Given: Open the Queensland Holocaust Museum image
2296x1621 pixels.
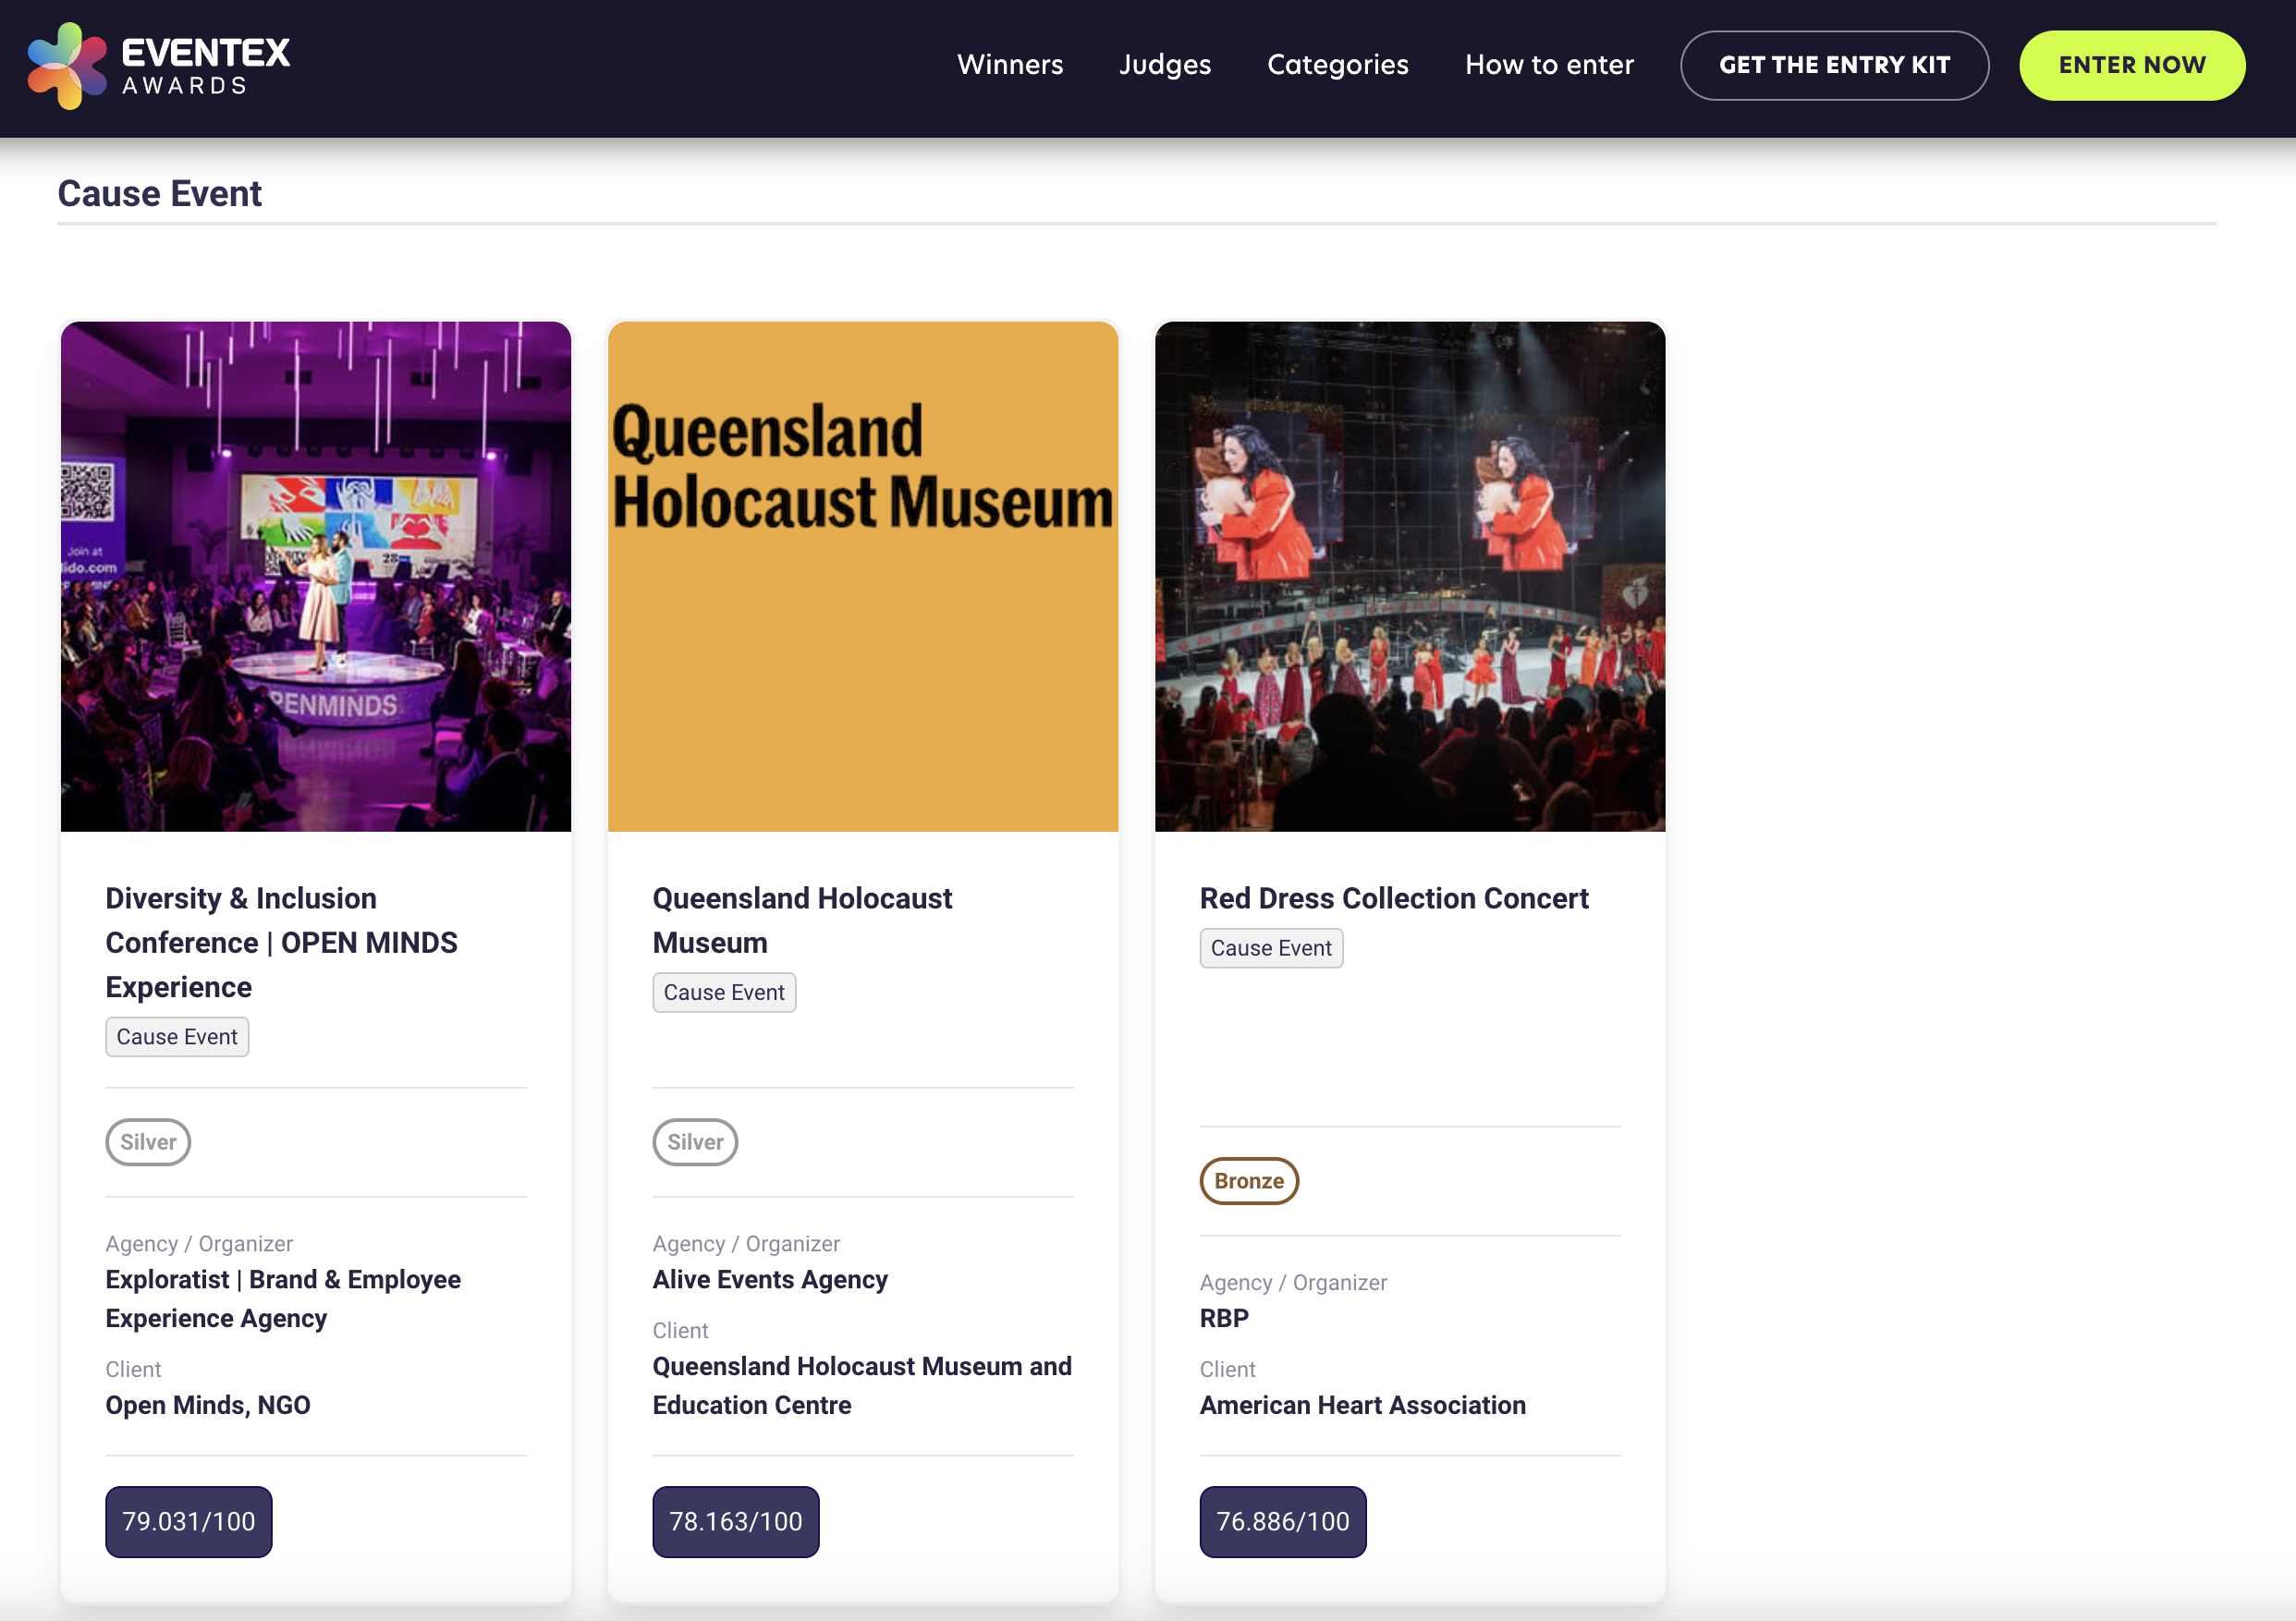Looking at the screenshot, I should [x=862, y=576].
